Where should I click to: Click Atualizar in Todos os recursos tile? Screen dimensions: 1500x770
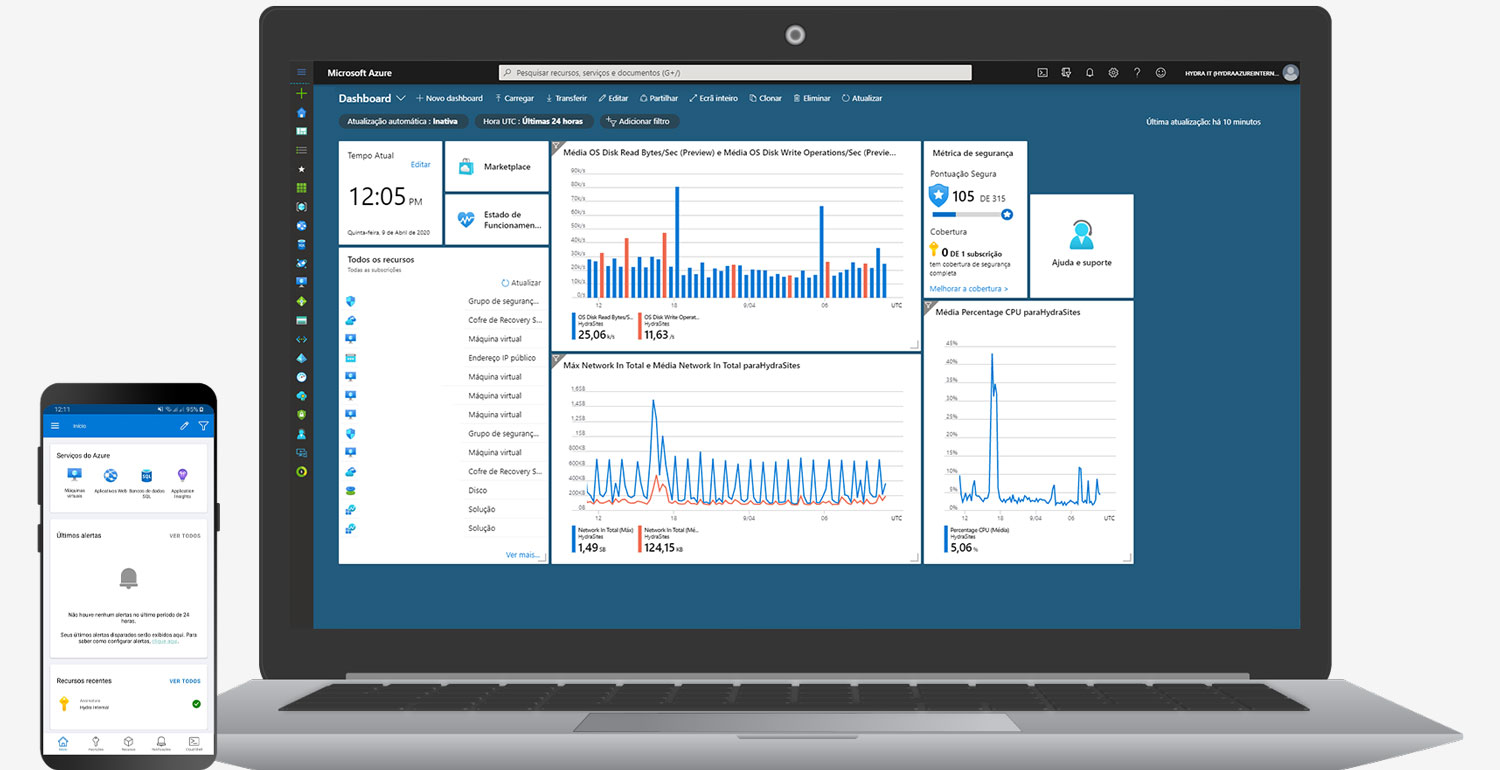(521, 283)
